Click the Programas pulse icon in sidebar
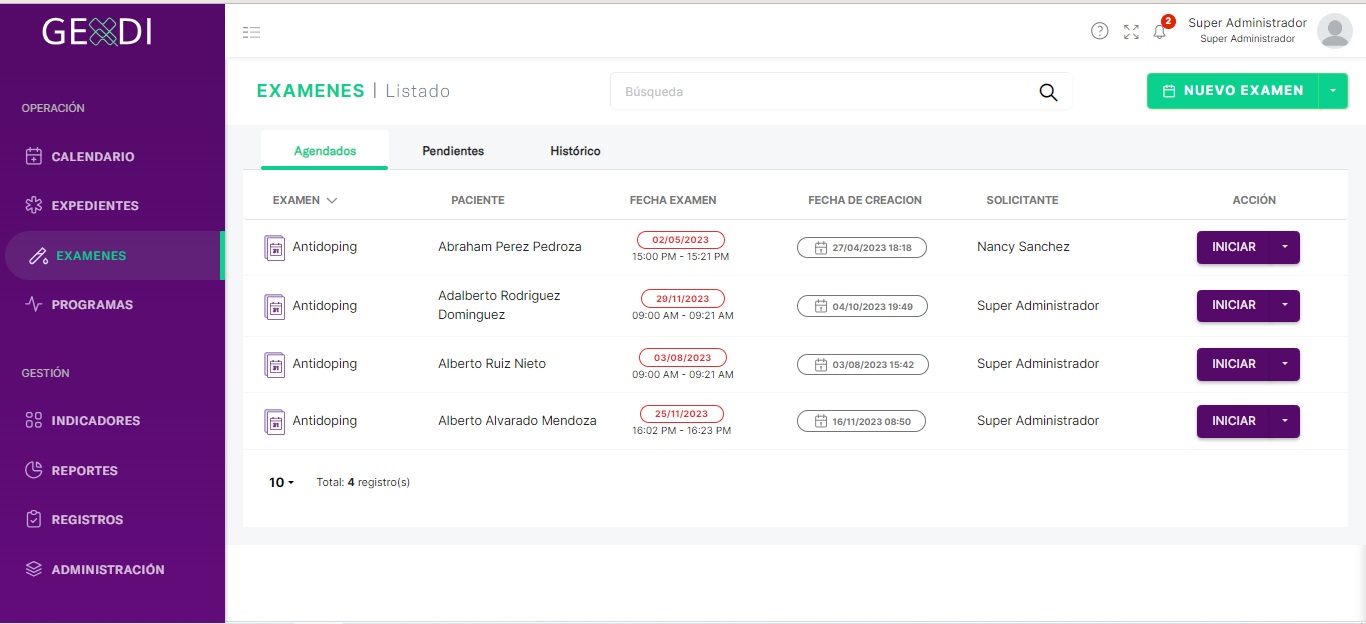The image size is (1366, 624). click(33, 304)
